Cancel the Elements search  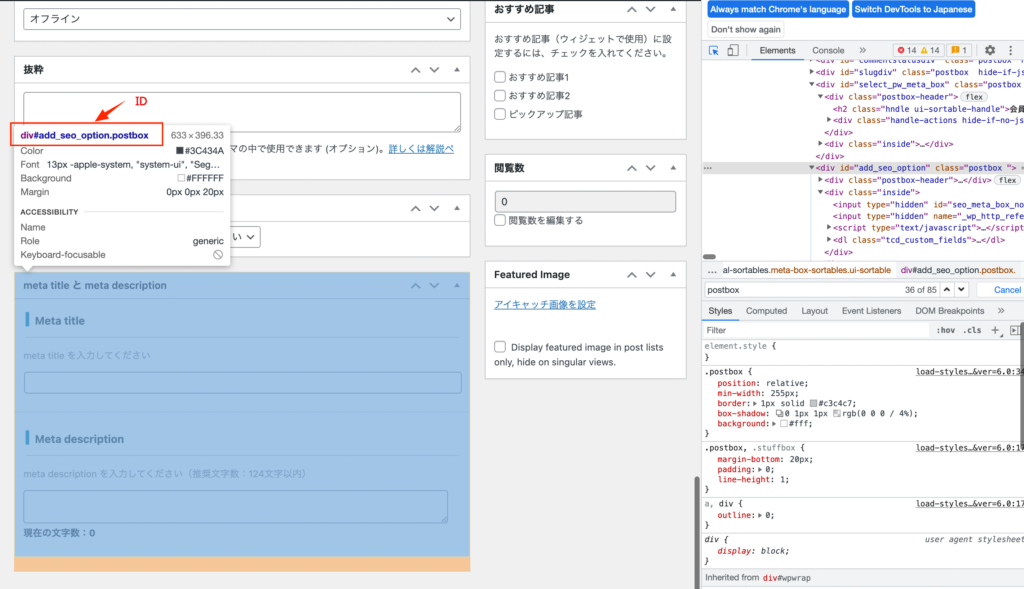(1006, 290)
